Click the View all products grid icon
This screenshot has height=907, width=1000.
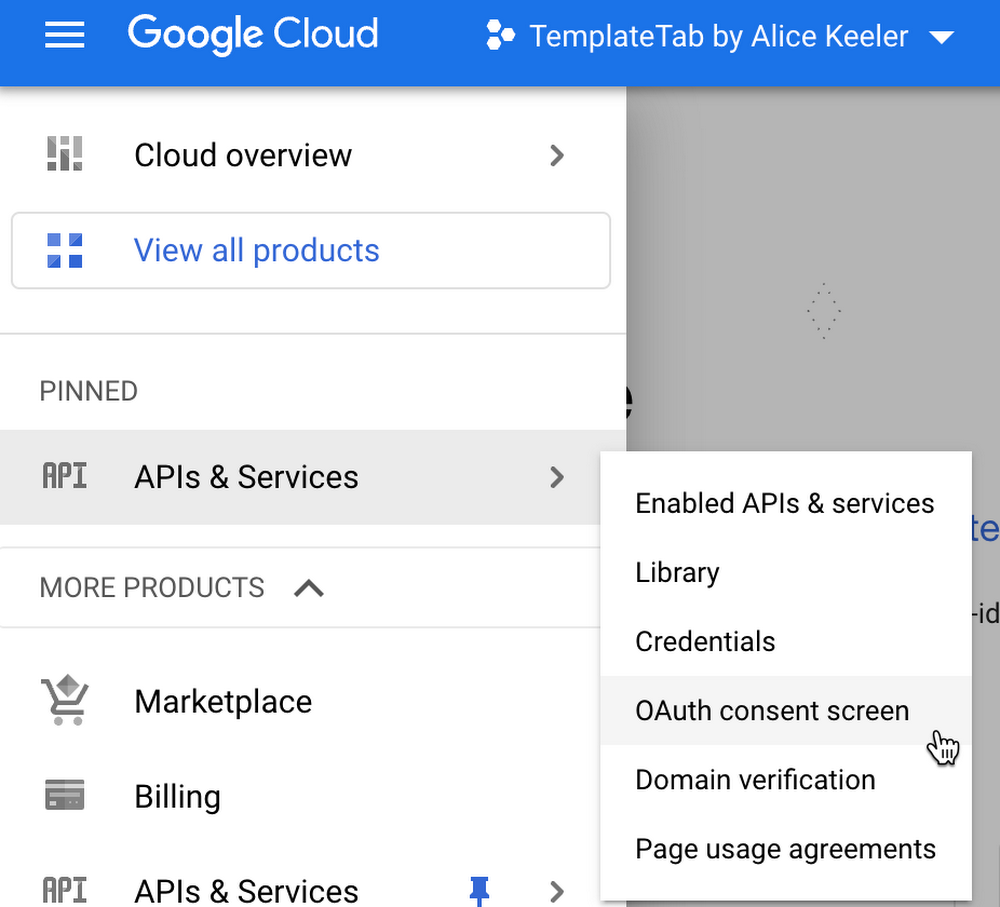[65, 250]
